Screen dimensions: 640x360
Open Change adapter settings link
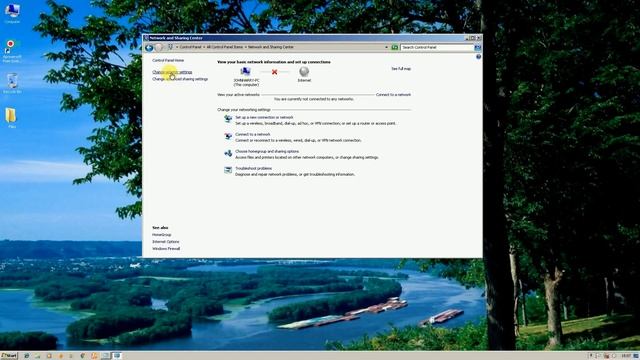[172, 72]
